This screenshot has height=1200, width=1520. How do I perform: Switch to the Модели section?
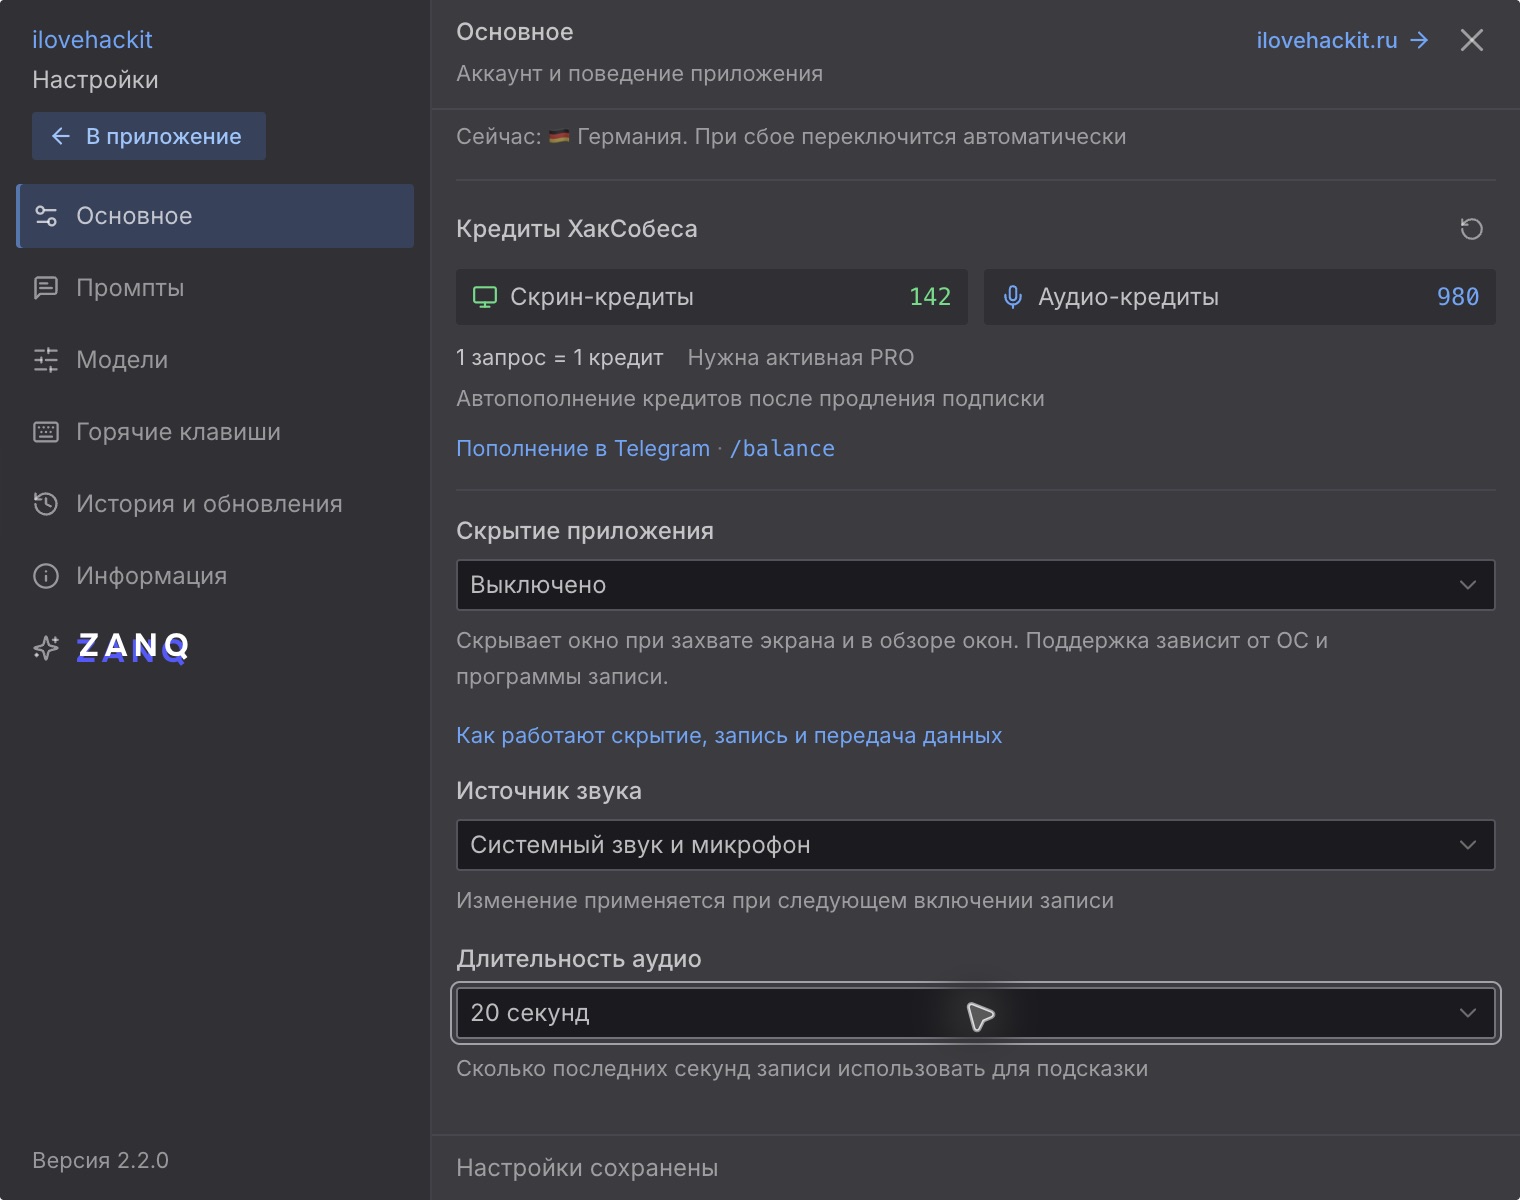pos(216,360)
